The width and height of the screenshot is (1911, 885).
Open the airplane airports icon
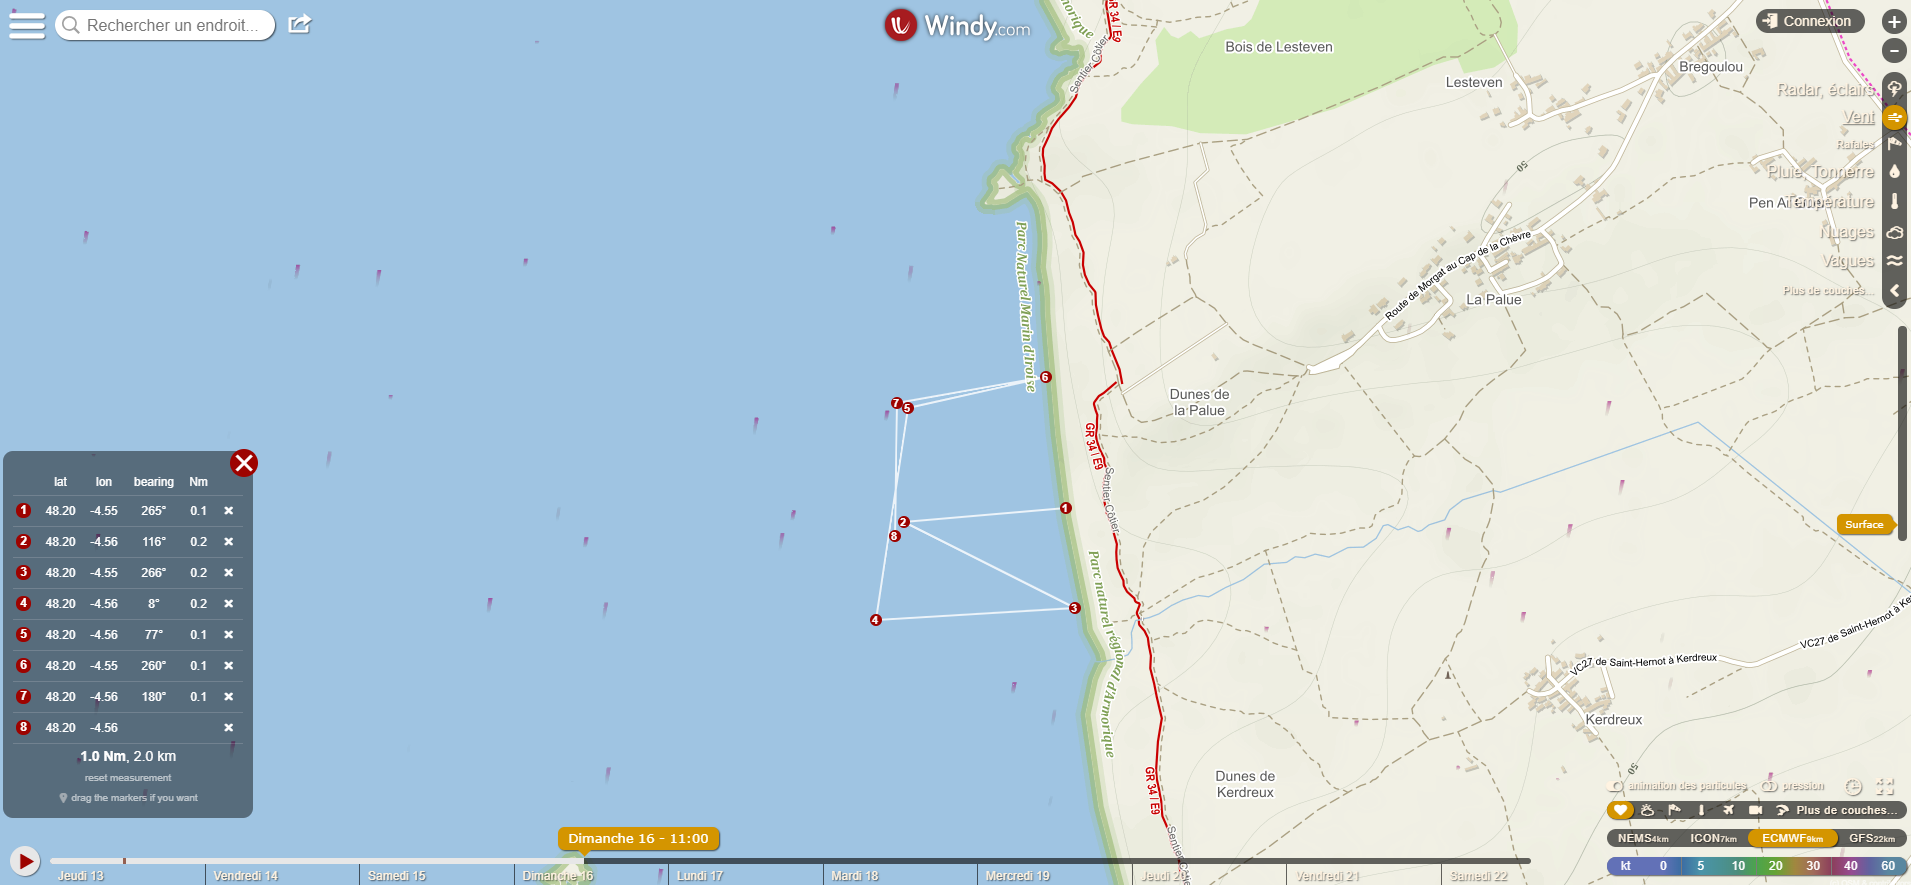[x=1728, y=810]
